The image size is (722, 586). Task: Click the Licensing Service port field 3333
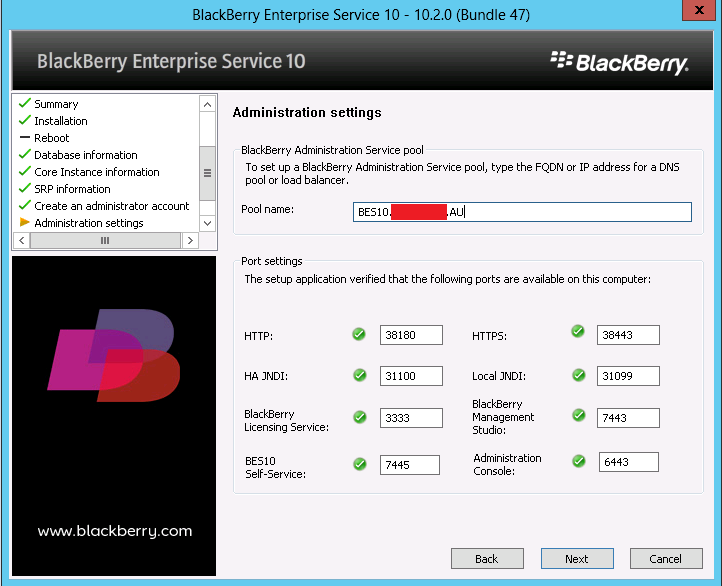pyautogui.click(x=411, y=418)
